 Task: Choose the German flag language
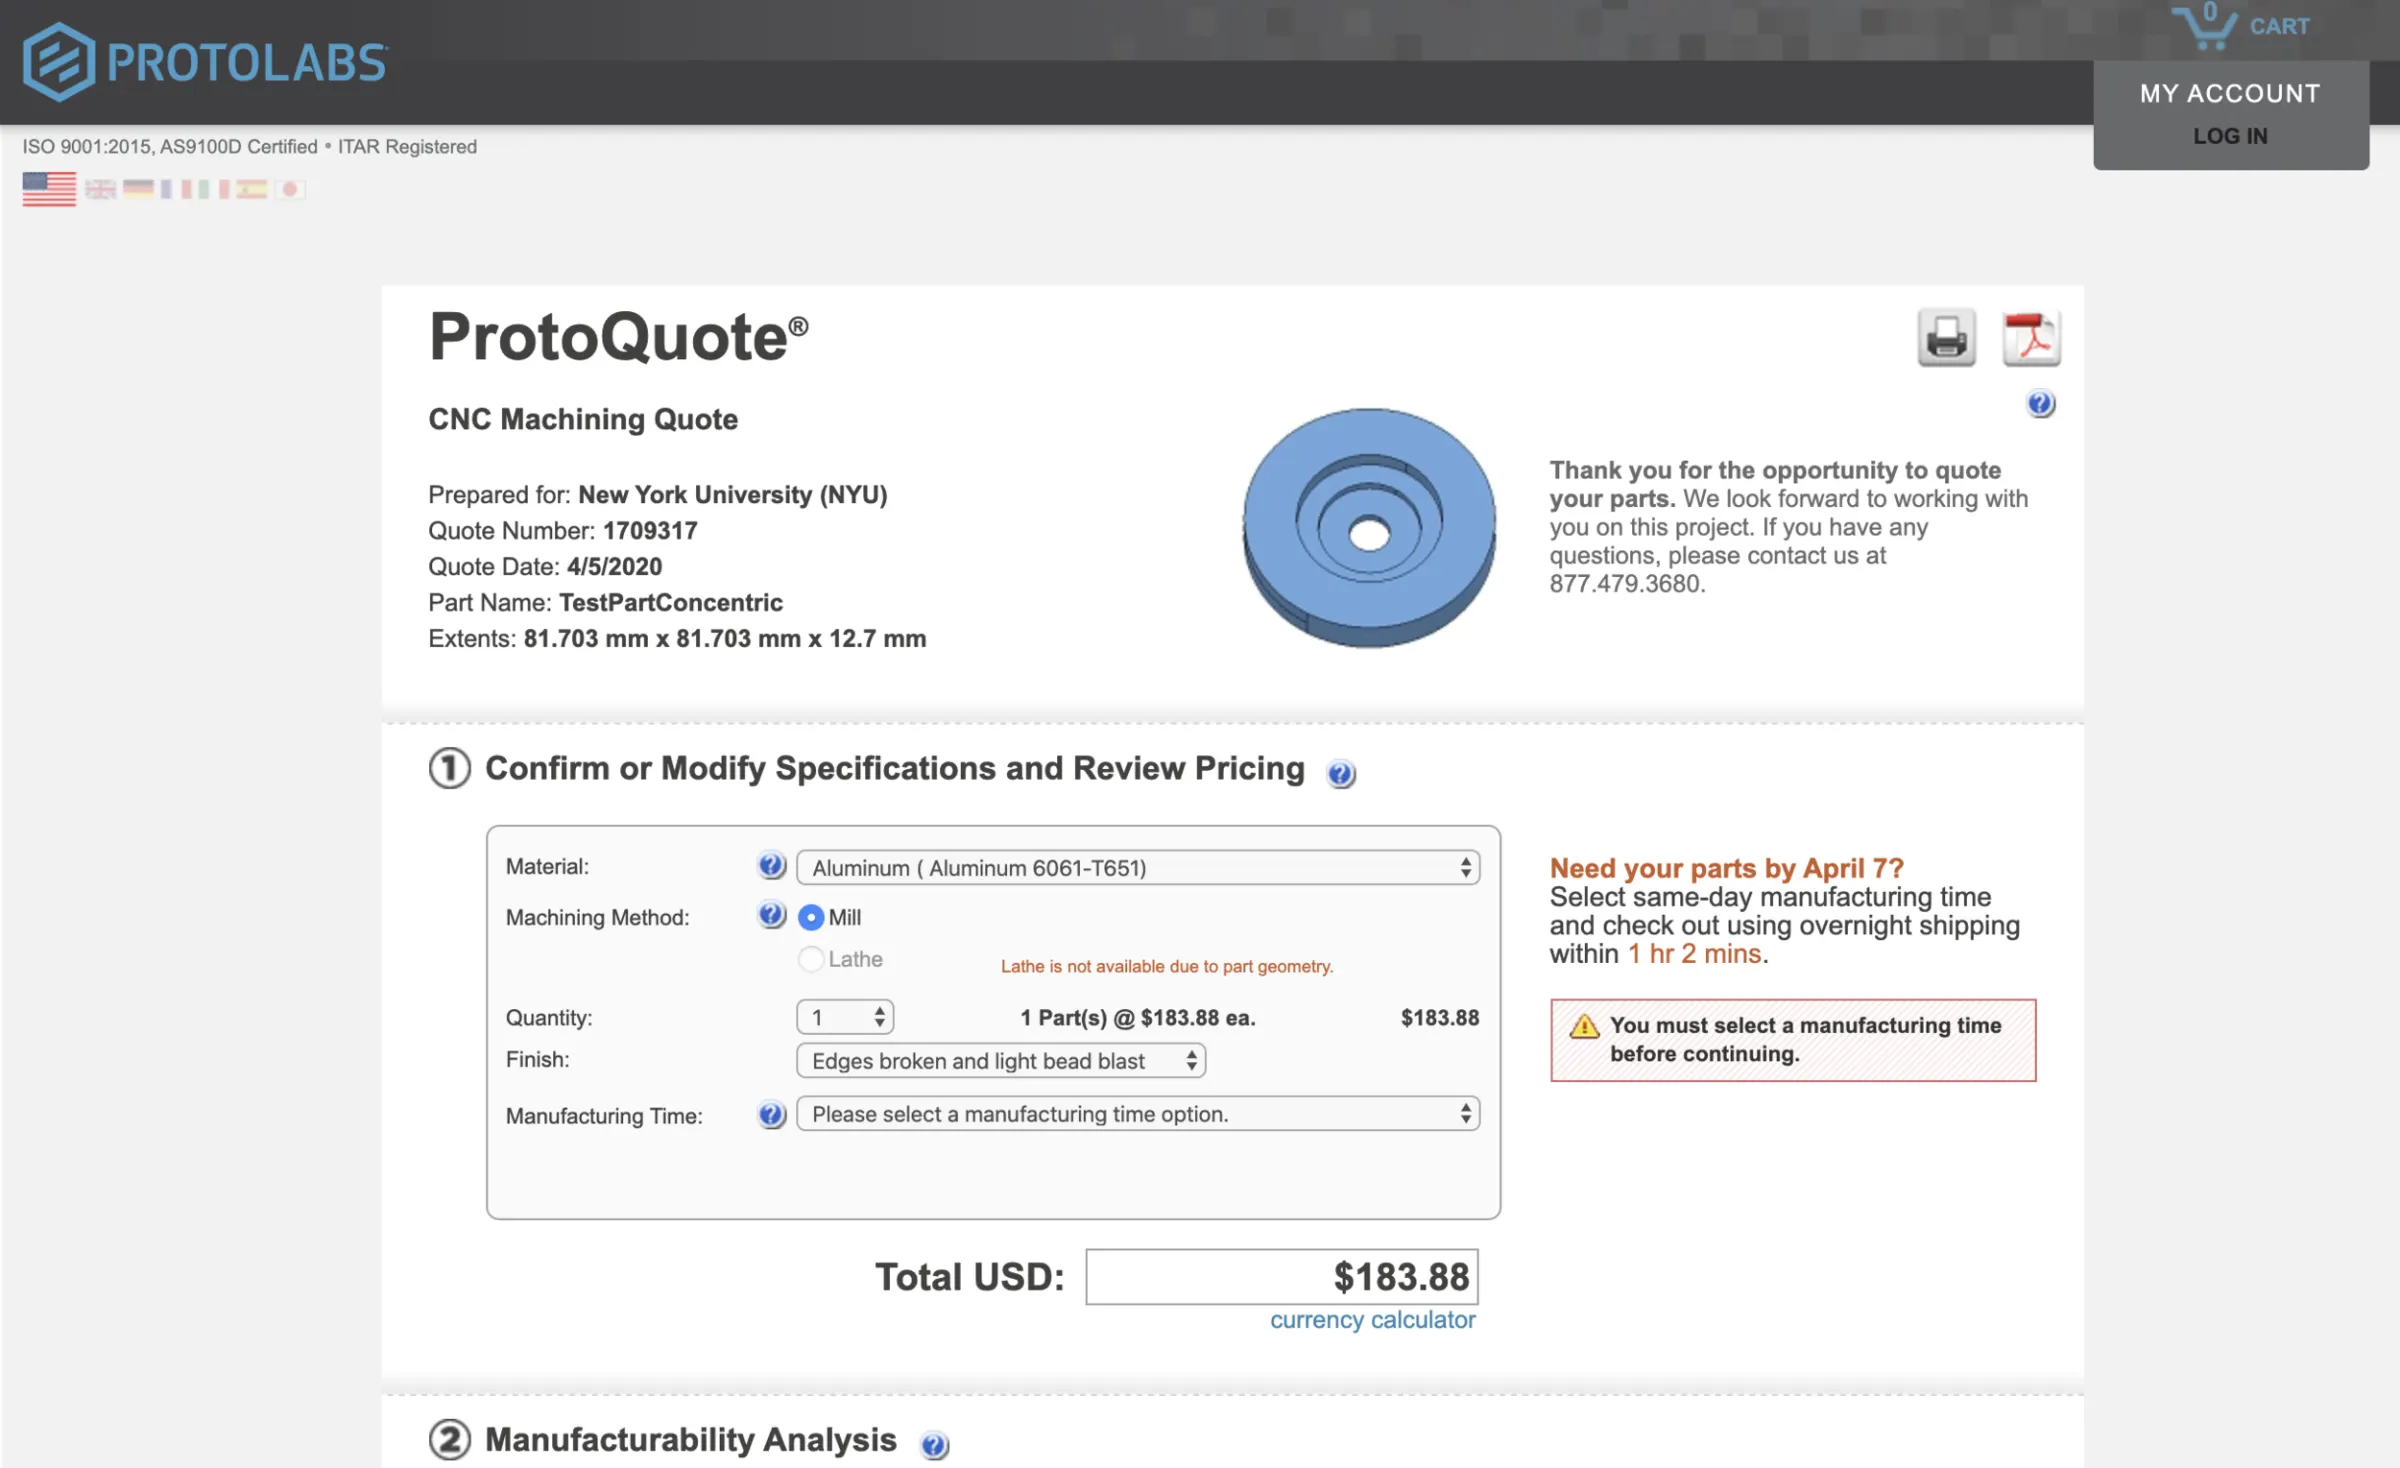pos(138,189)
